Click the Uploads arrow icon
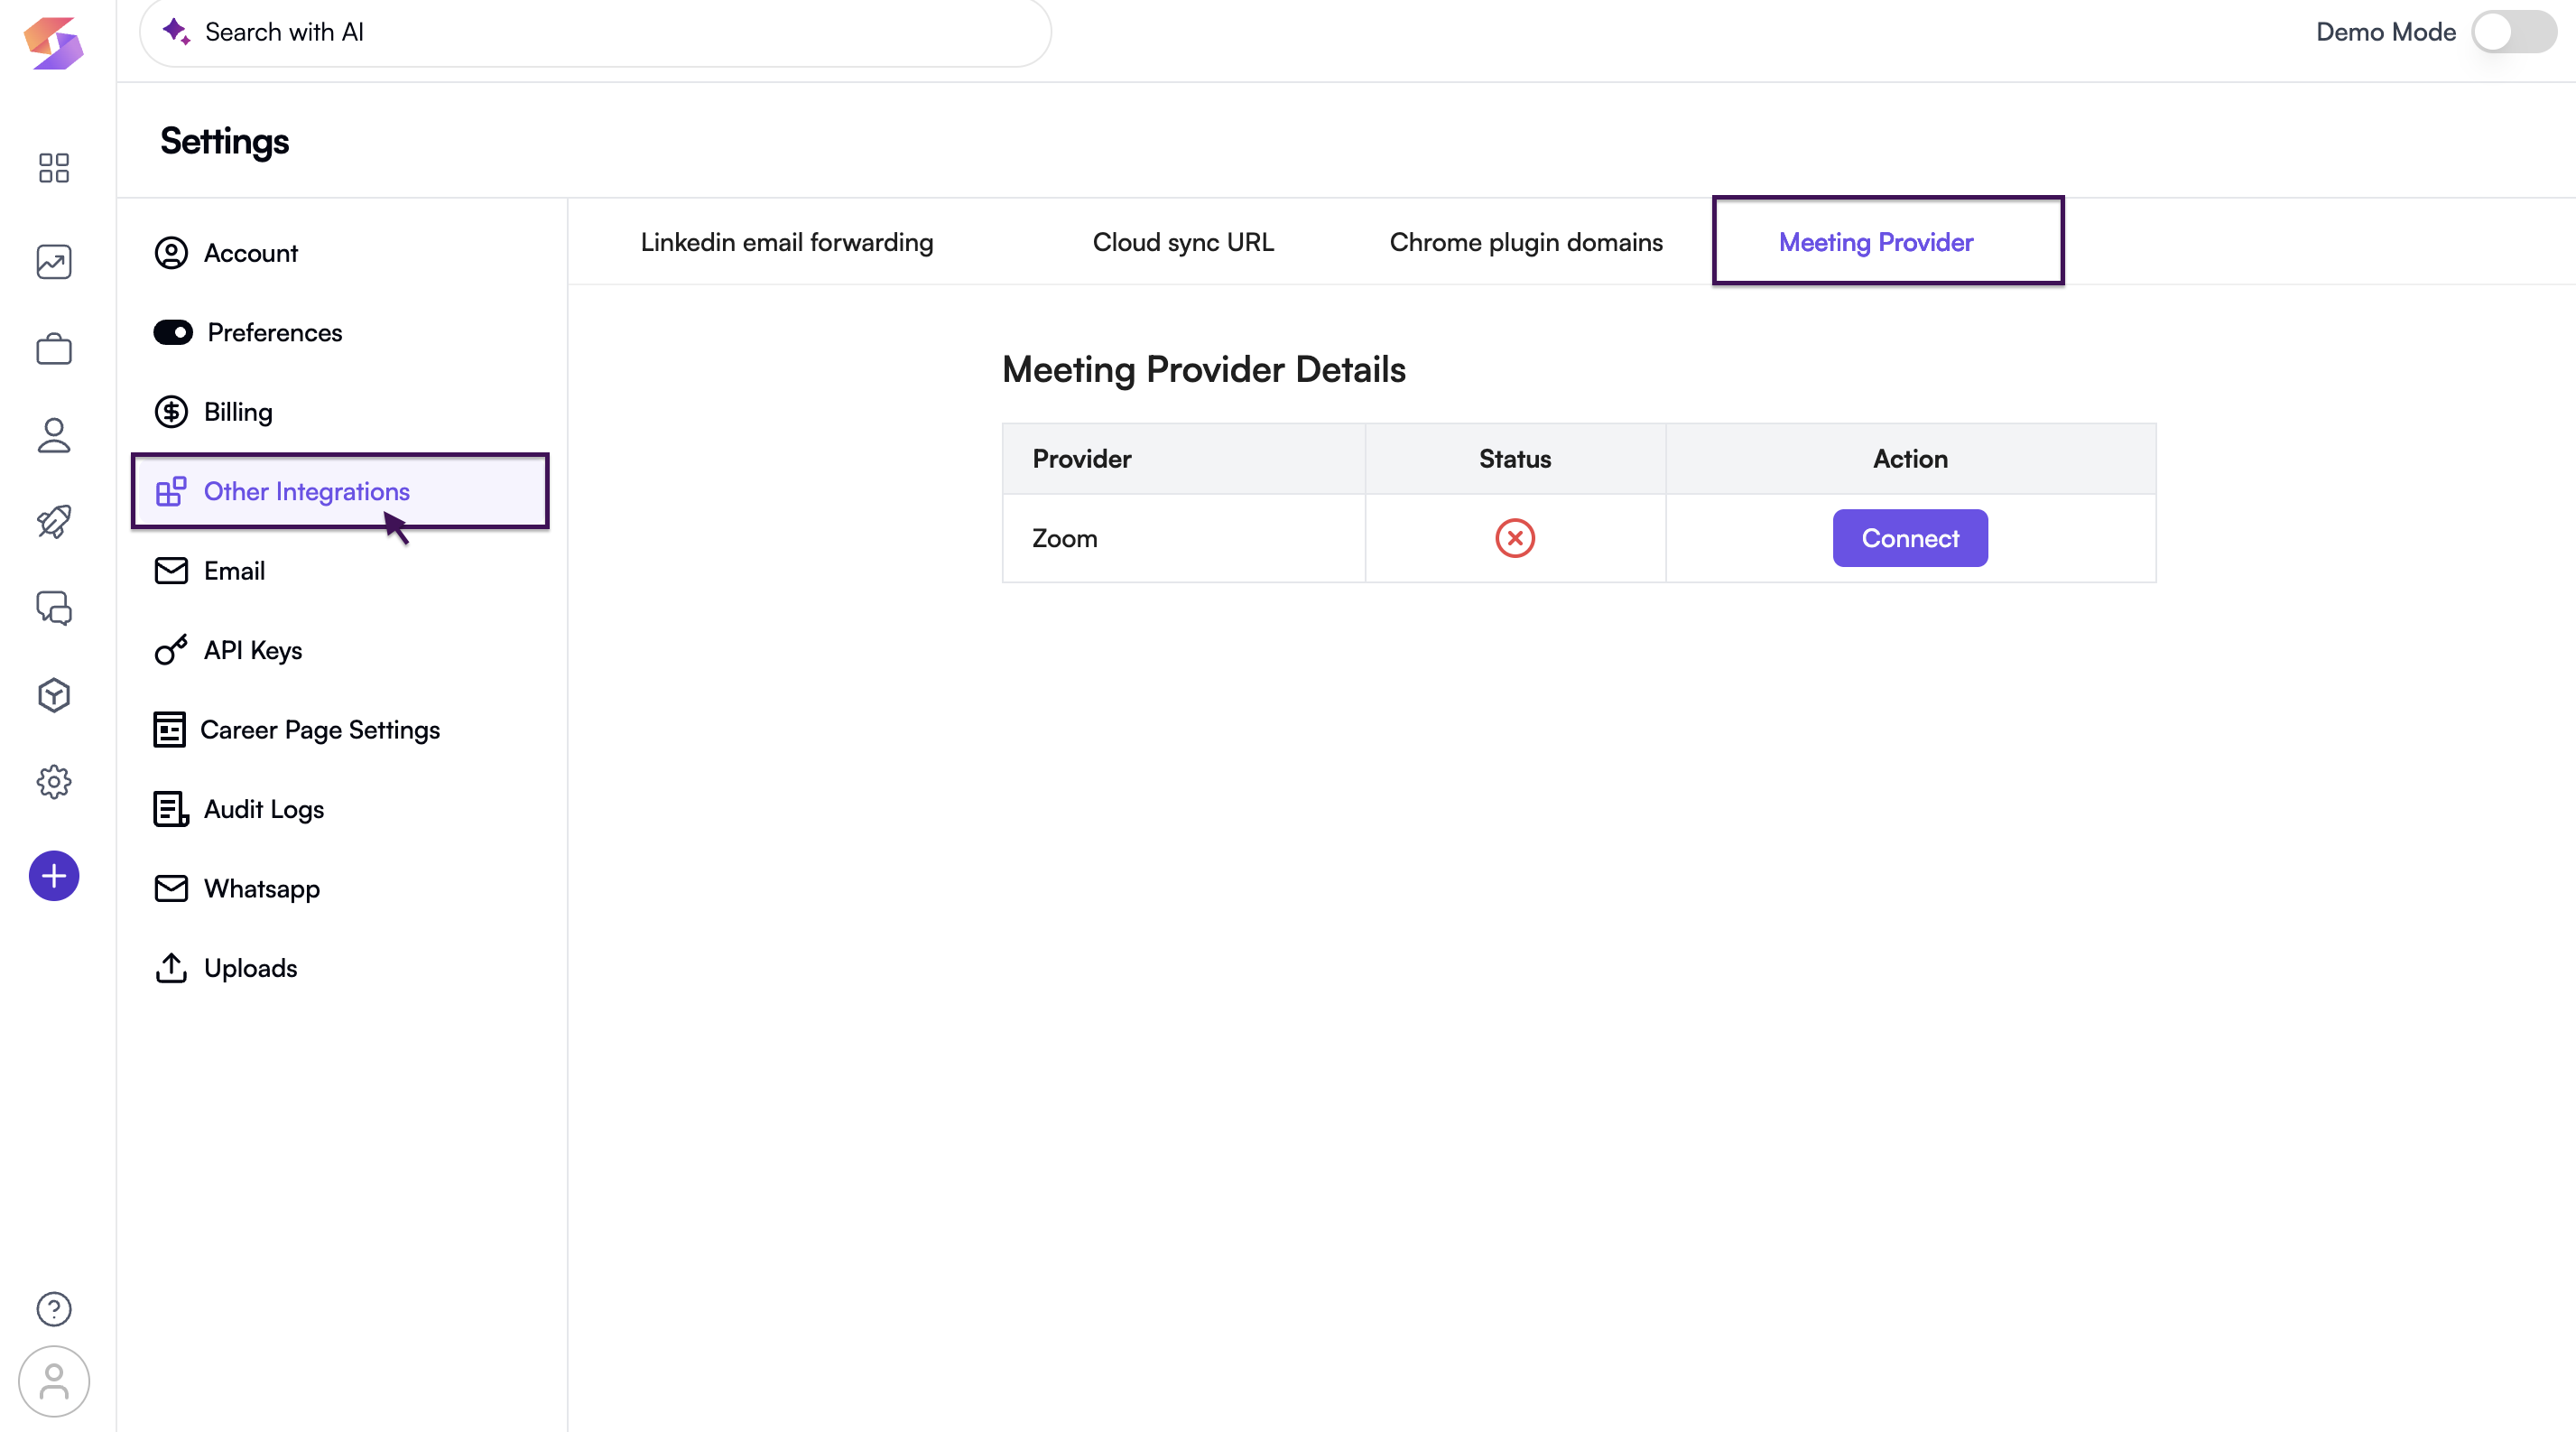The width and height of the screenshot is (2576, 1432). [x=171, y=968]
